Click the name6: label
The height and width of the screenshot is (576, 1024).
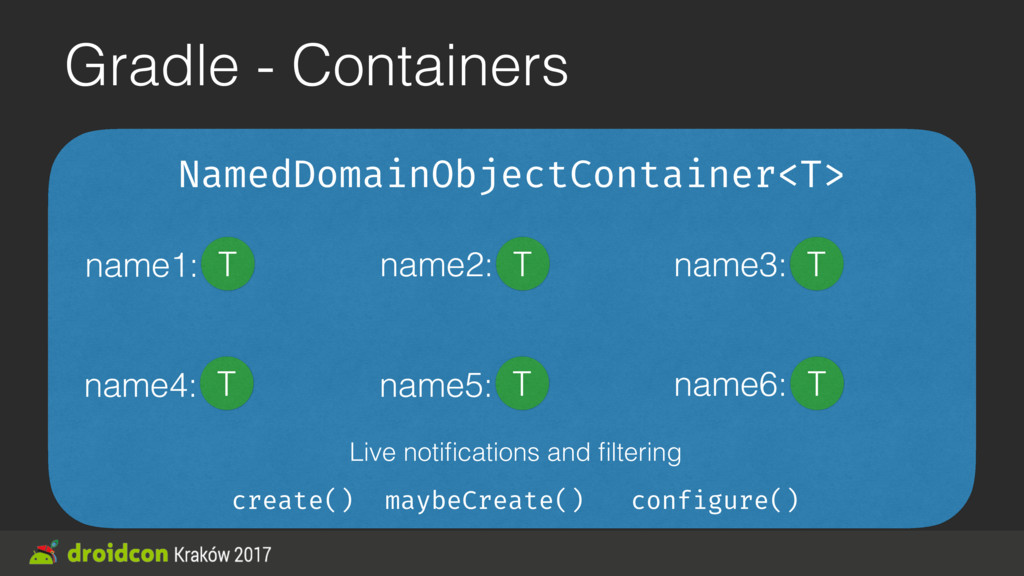tap(730, 385)
